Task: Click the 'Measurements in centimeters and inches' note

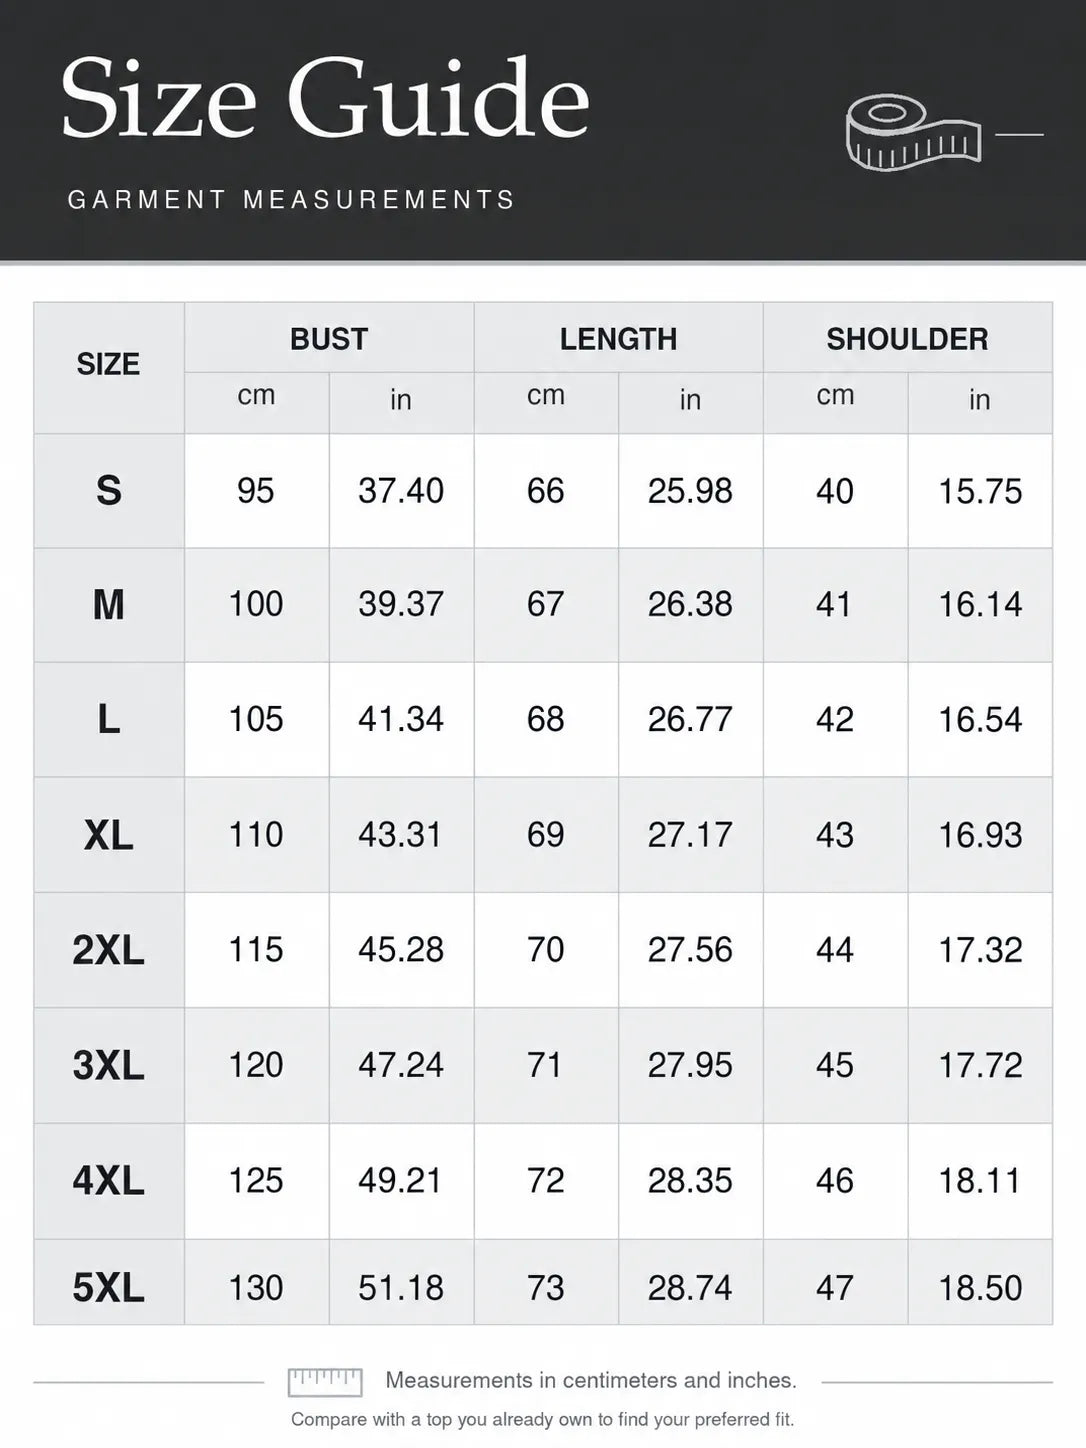Action: pyautogui.click(x=591, y=1380)
